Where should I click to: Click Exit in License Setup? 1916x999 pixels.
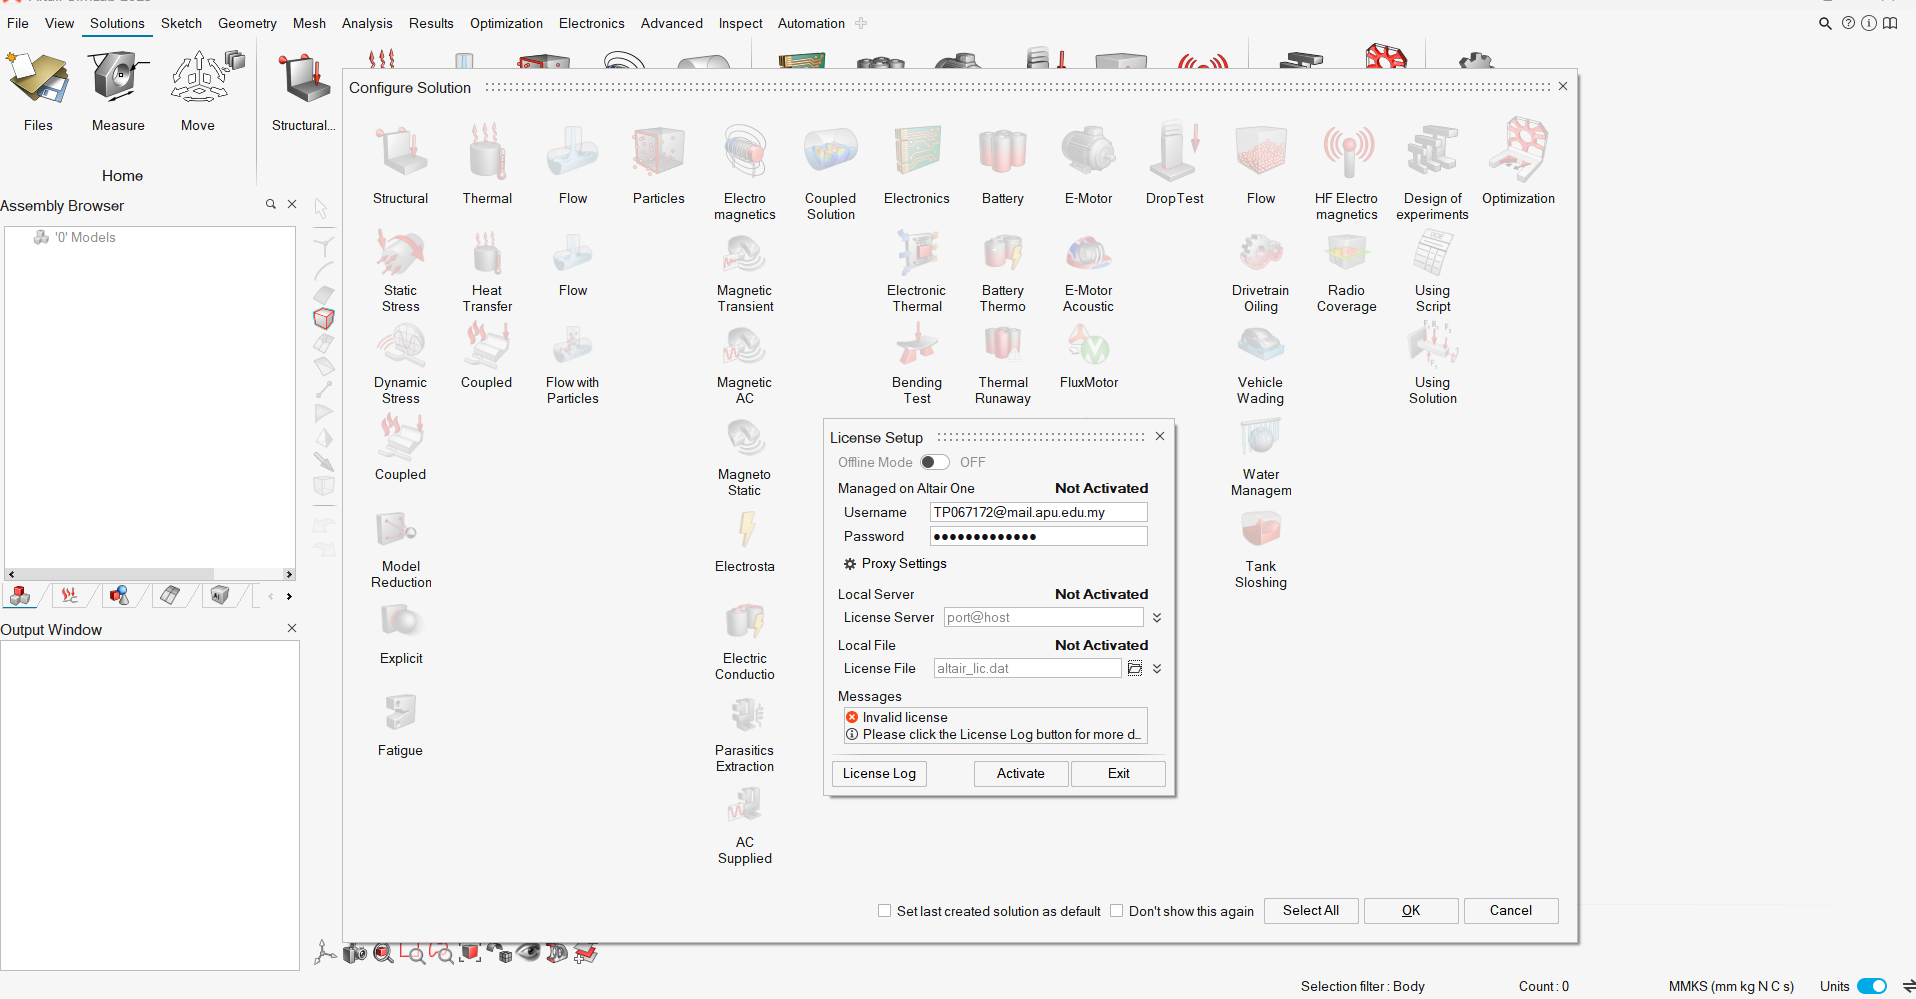coord(1118,774)
